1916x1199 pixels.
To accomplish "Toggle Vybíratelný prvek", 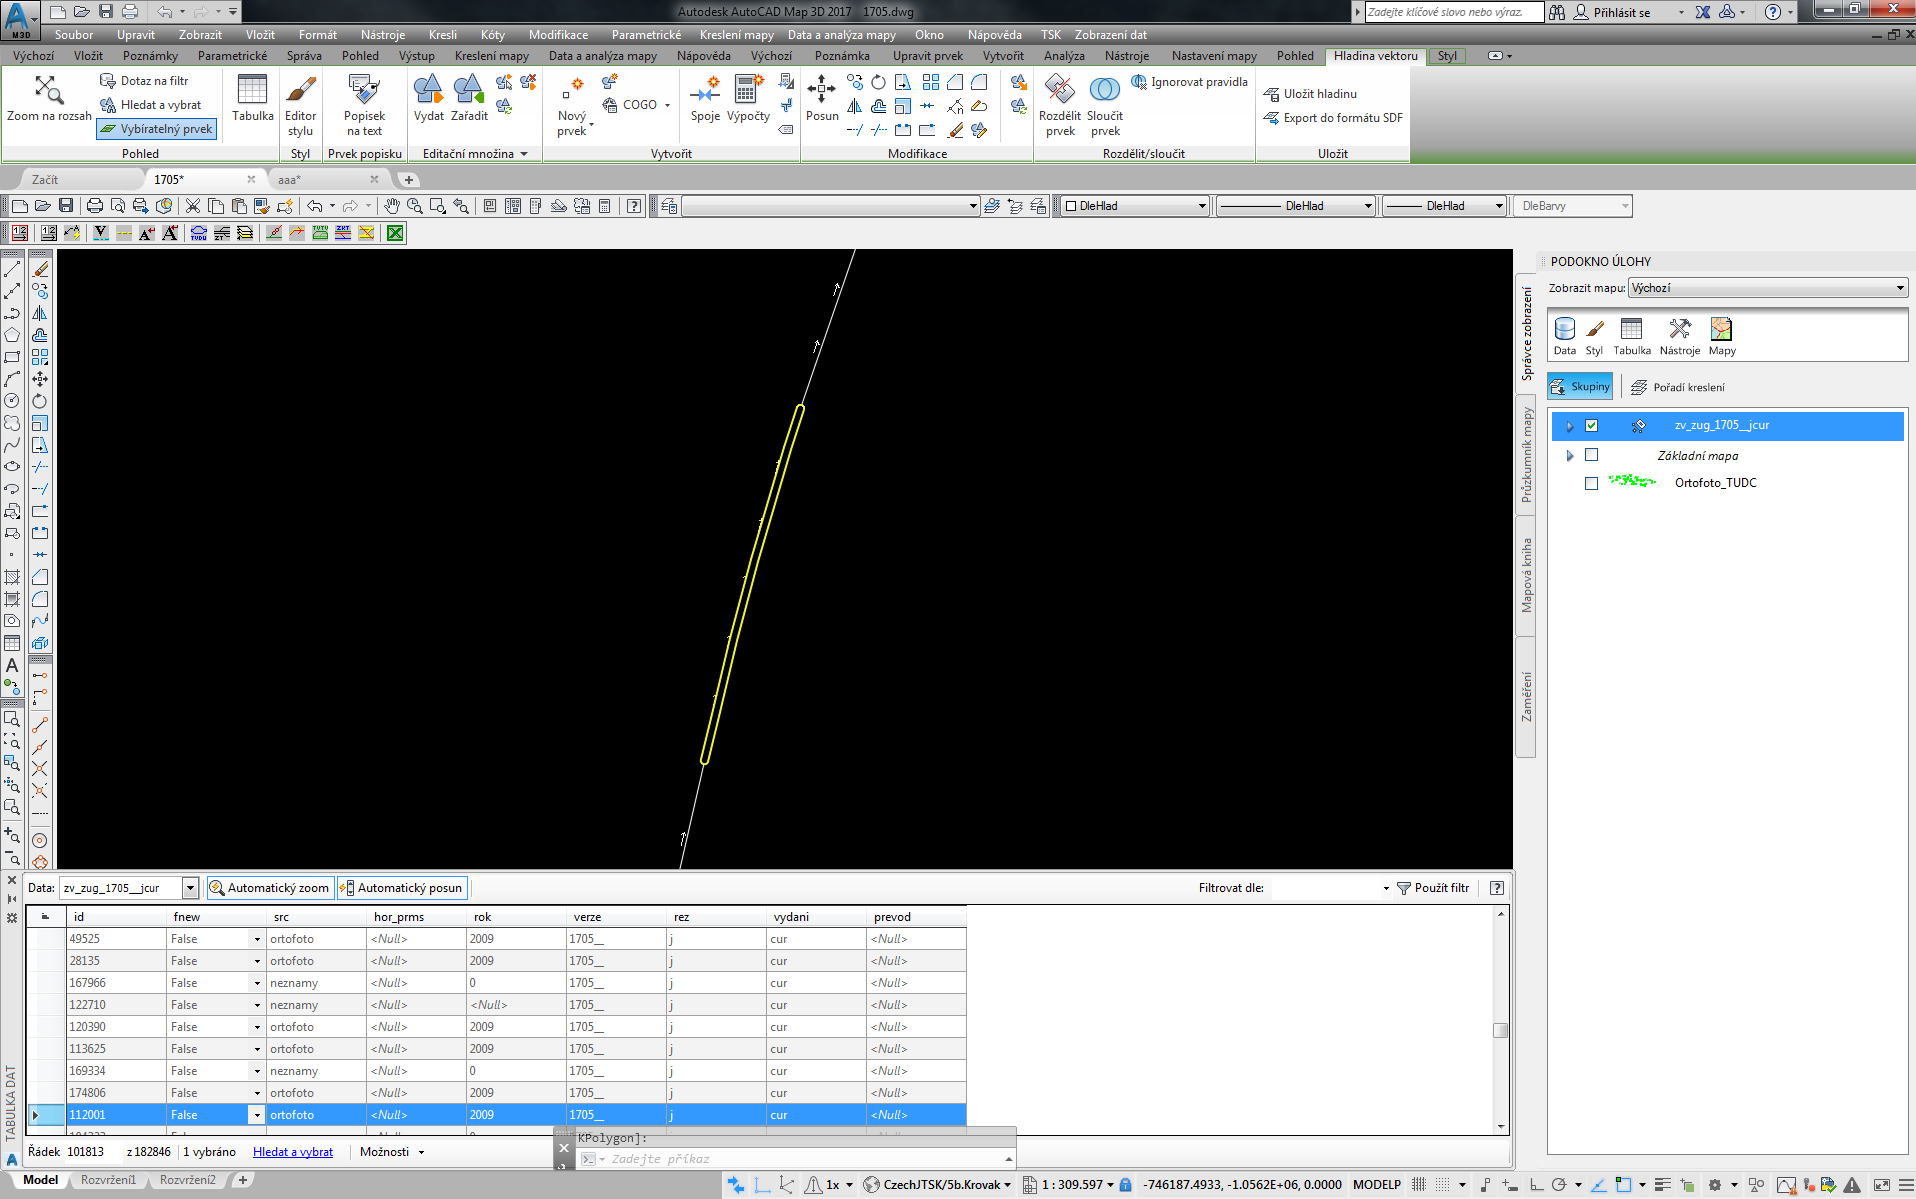I will [157, 129].
